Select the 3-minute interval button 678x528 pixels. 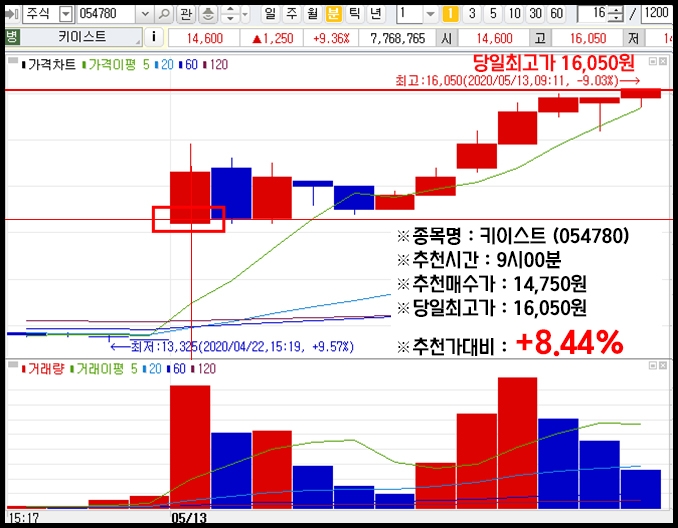tap(472, 14)
